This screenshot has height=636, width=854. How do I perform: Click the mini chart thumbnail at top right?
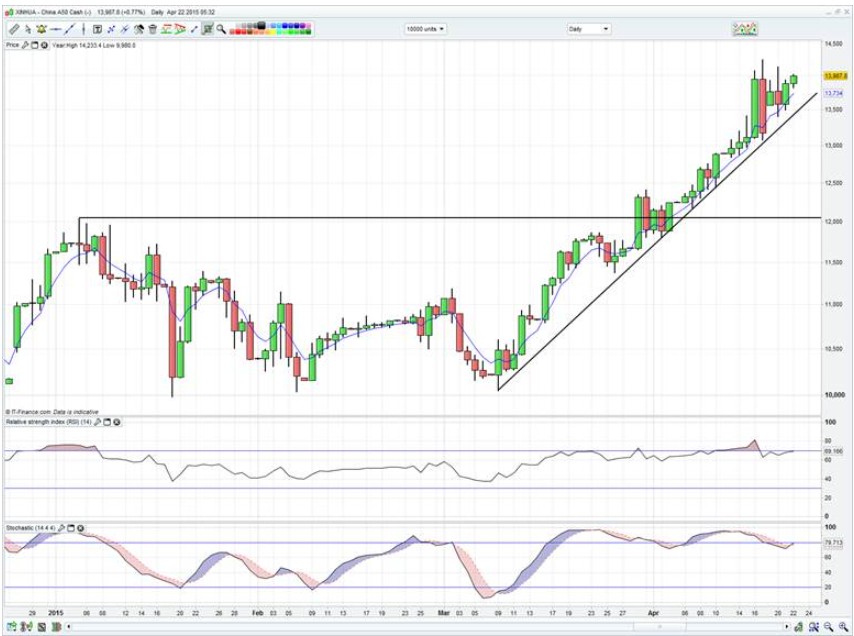point(744,29)
